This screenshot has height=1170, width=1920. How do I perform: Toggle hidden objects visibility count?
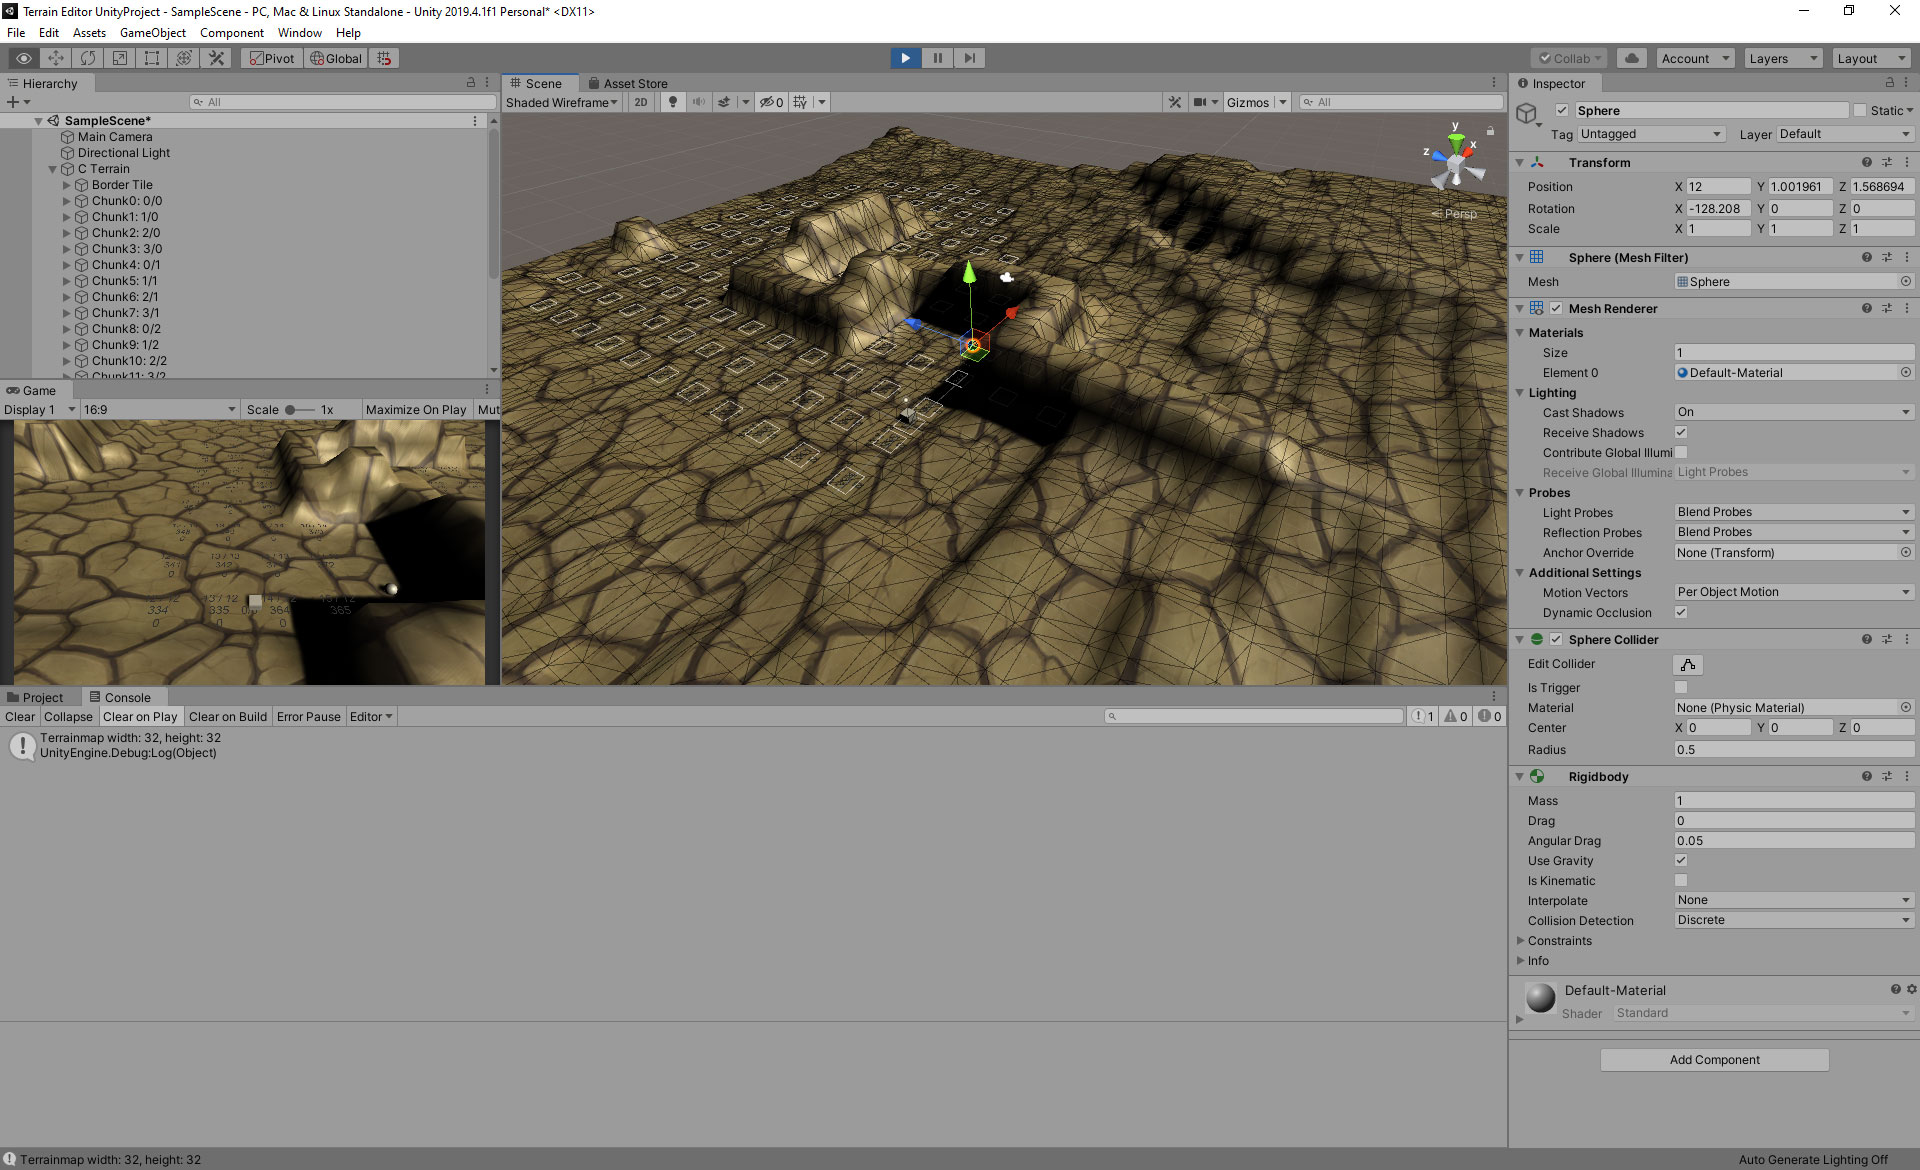coord(771,102)
